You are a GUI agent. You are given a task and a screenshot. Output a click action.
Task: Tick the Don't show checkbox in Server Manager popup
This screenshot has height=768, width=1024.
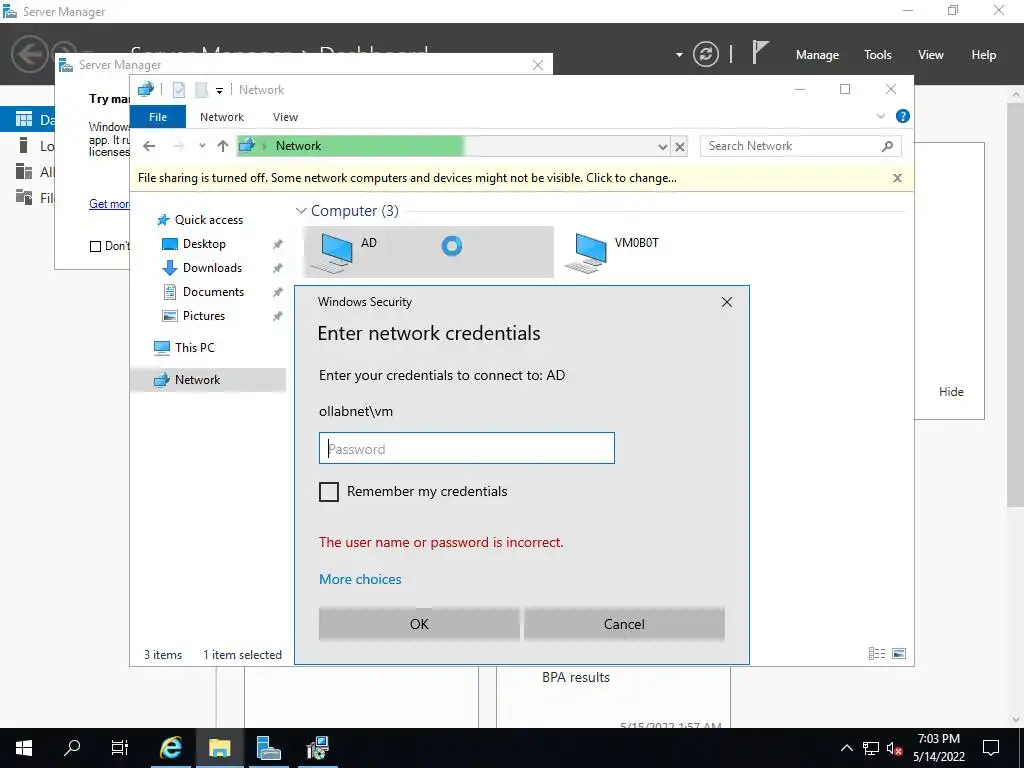click(x=95, y=246)
